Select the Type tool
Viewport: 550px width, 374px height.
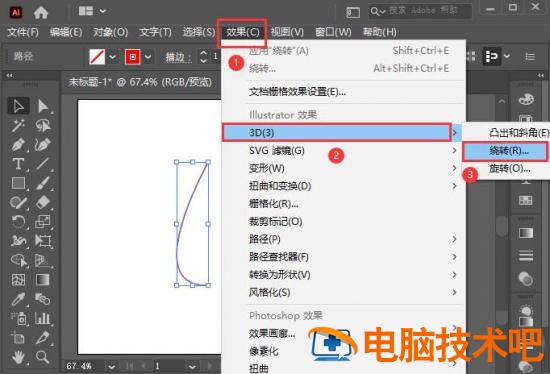(18, 163)
